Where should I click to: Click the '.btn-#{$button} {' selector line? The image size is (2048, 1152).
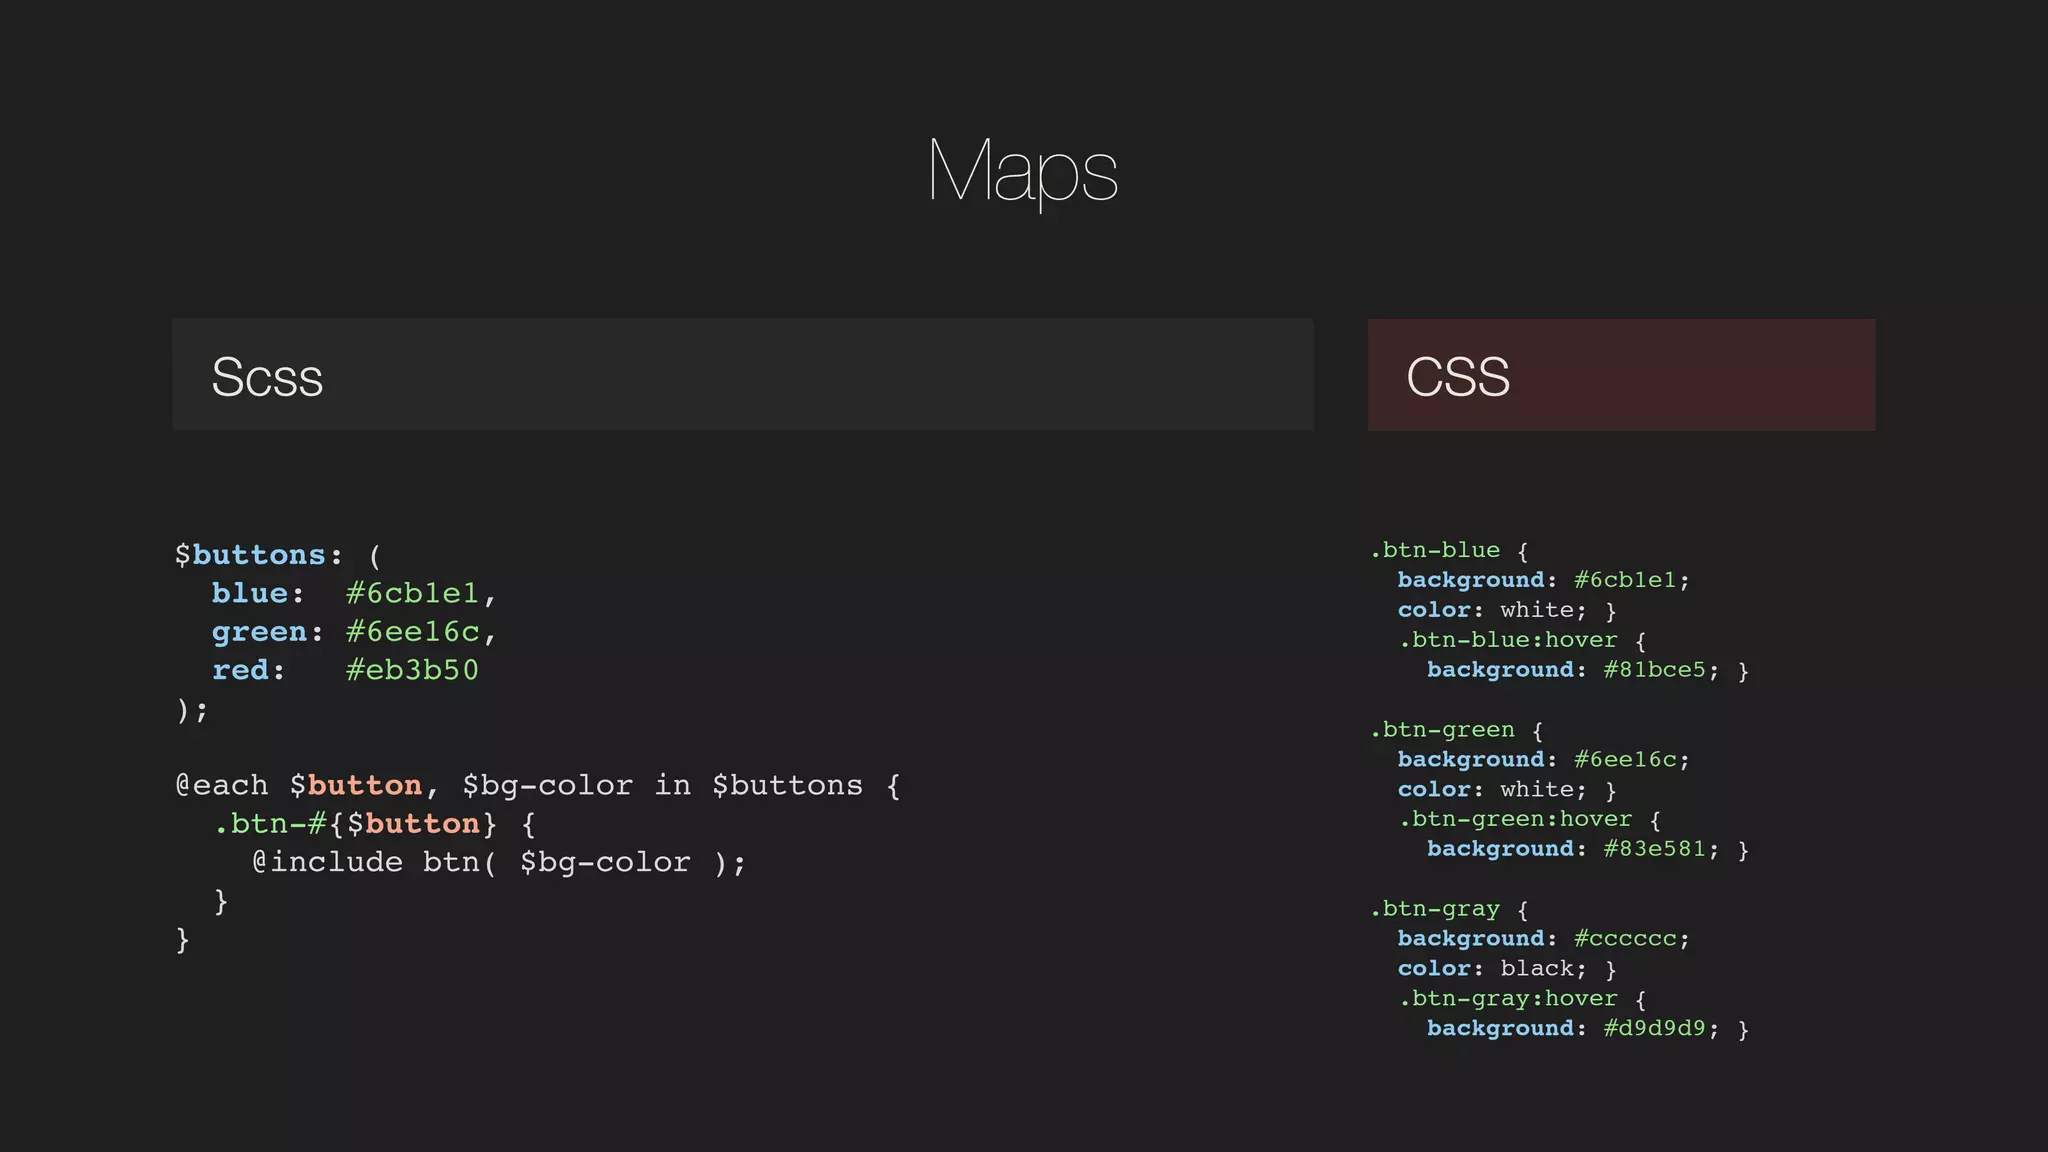tap(375, 824)
